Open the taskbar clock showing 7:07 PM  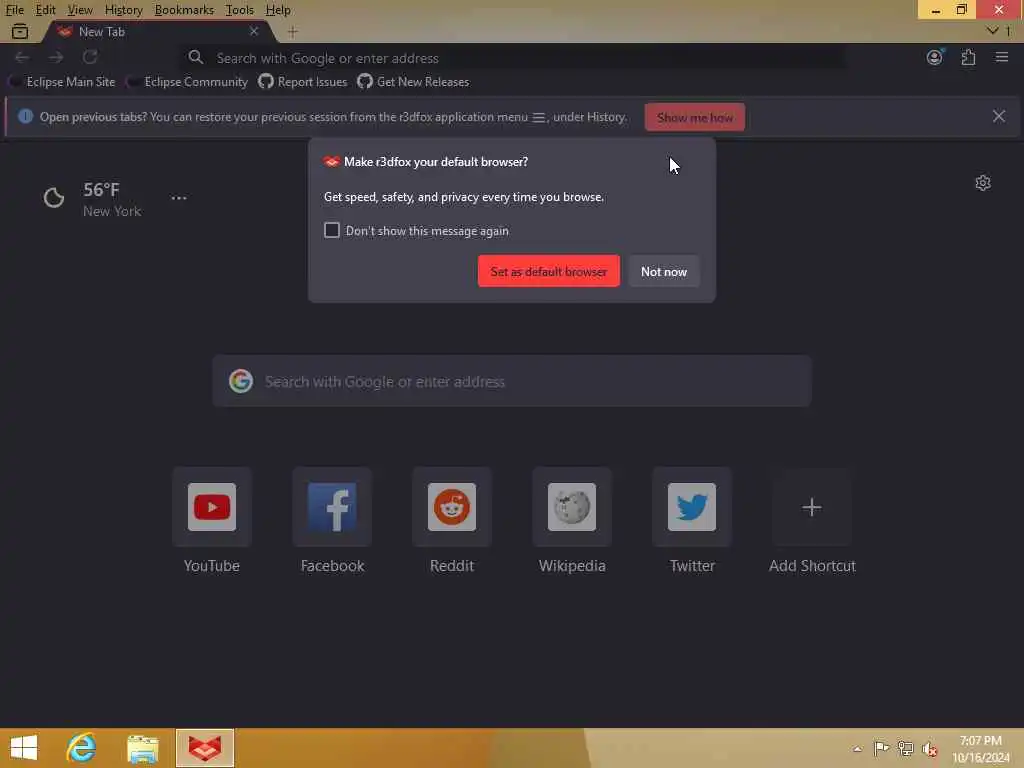pos(980,748)
